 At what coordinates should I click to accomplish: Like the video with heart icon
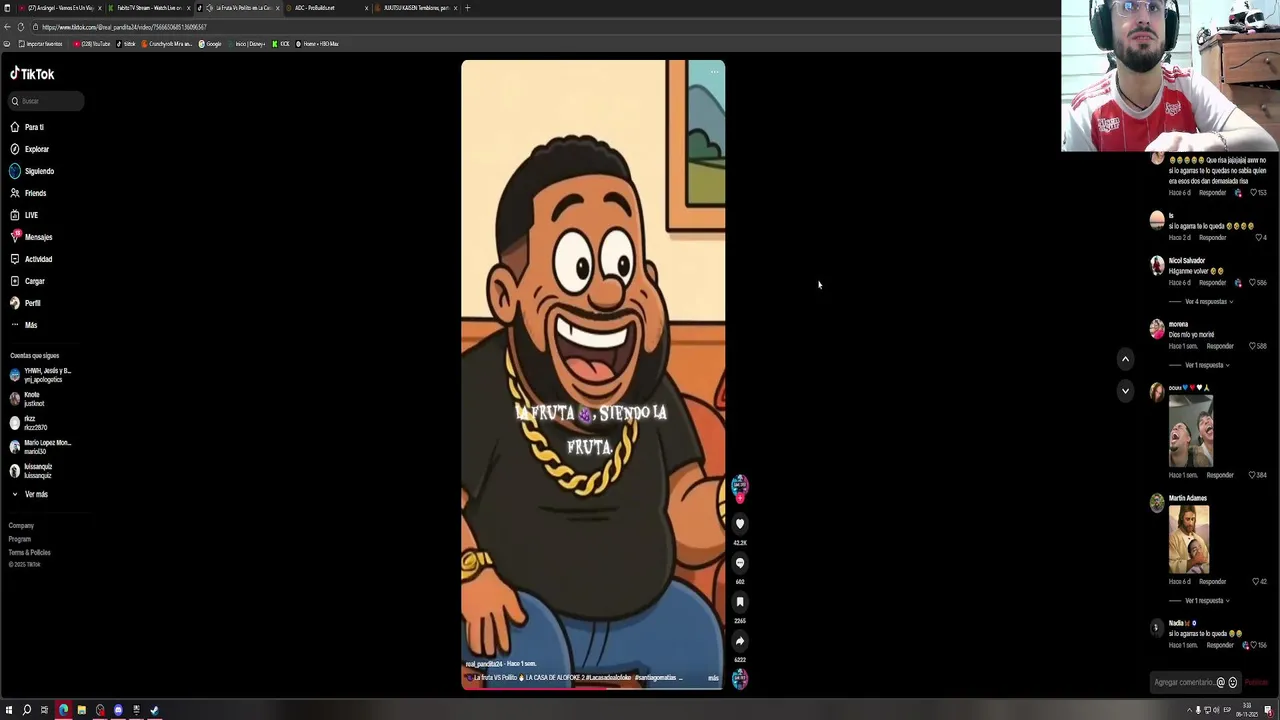740,524
